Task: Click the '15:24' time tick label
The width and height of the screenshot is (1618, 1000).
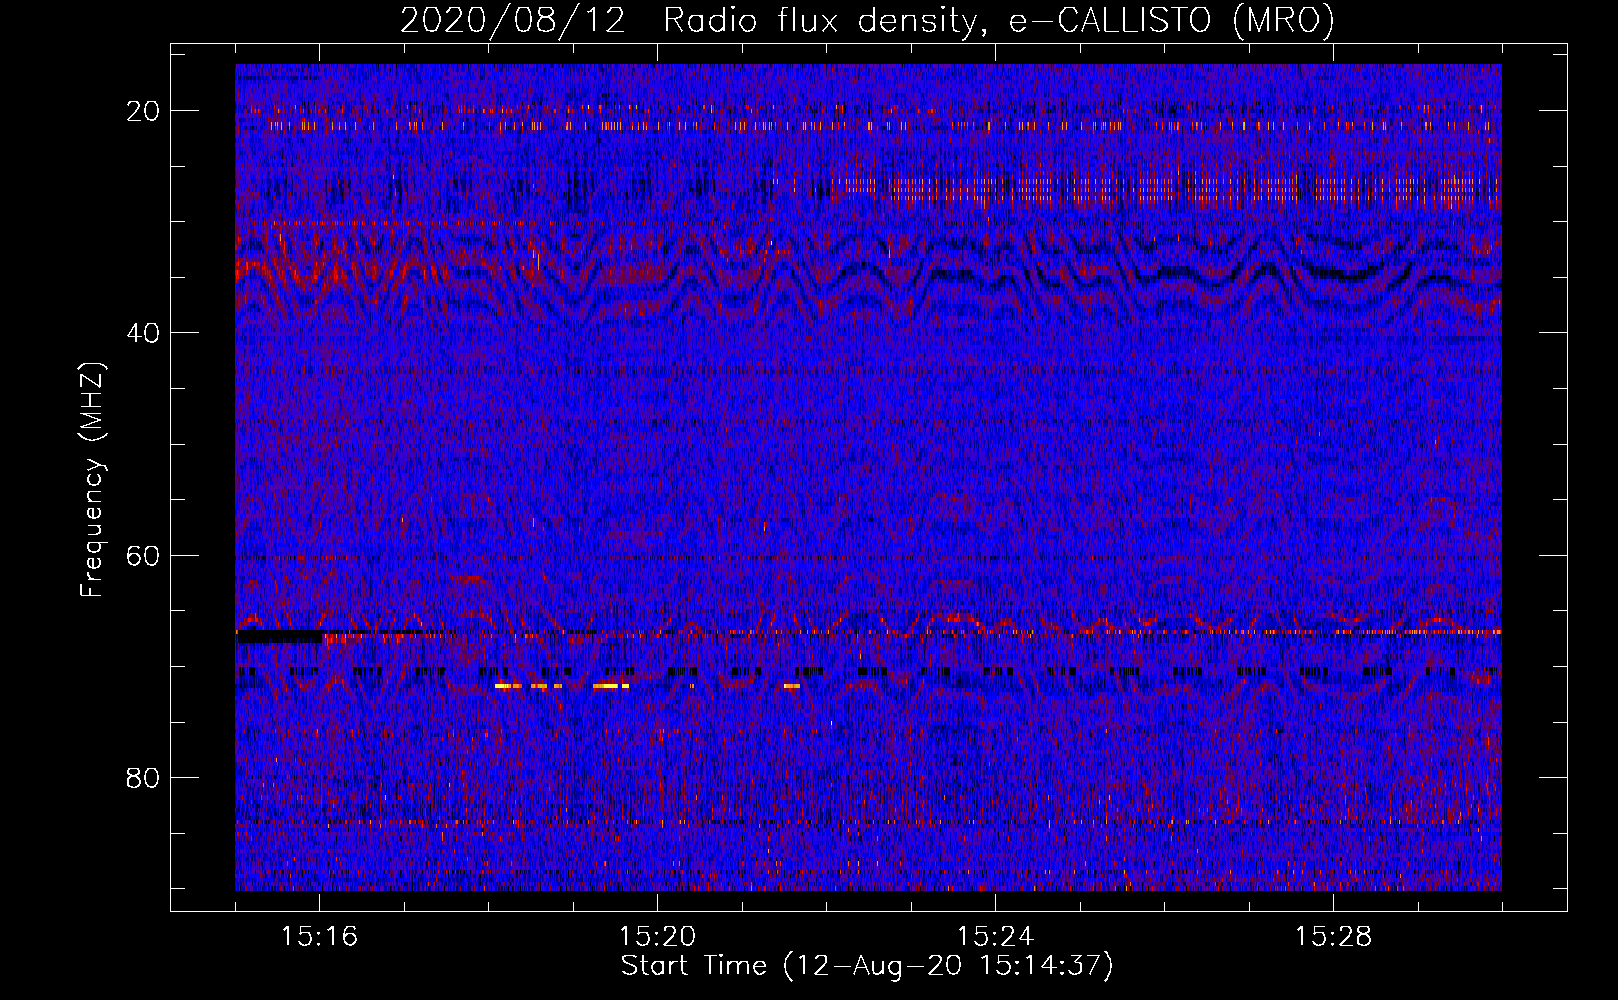Action: 995,937
